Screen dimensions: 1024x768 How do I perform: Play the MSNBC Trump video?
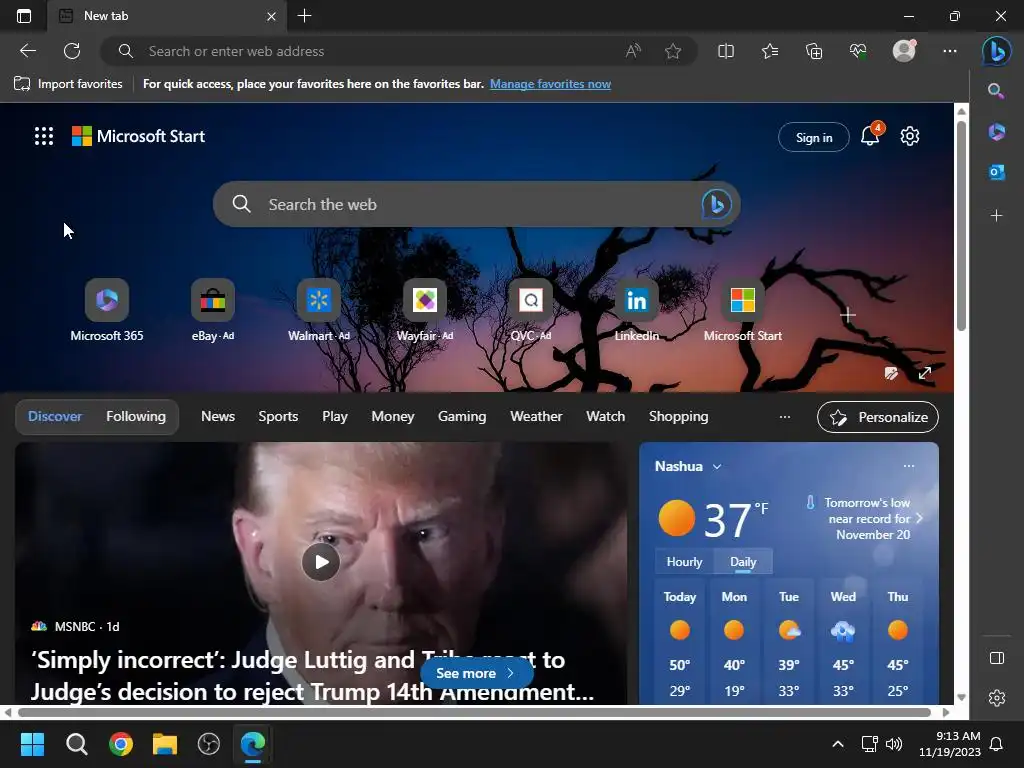(321, 562)
